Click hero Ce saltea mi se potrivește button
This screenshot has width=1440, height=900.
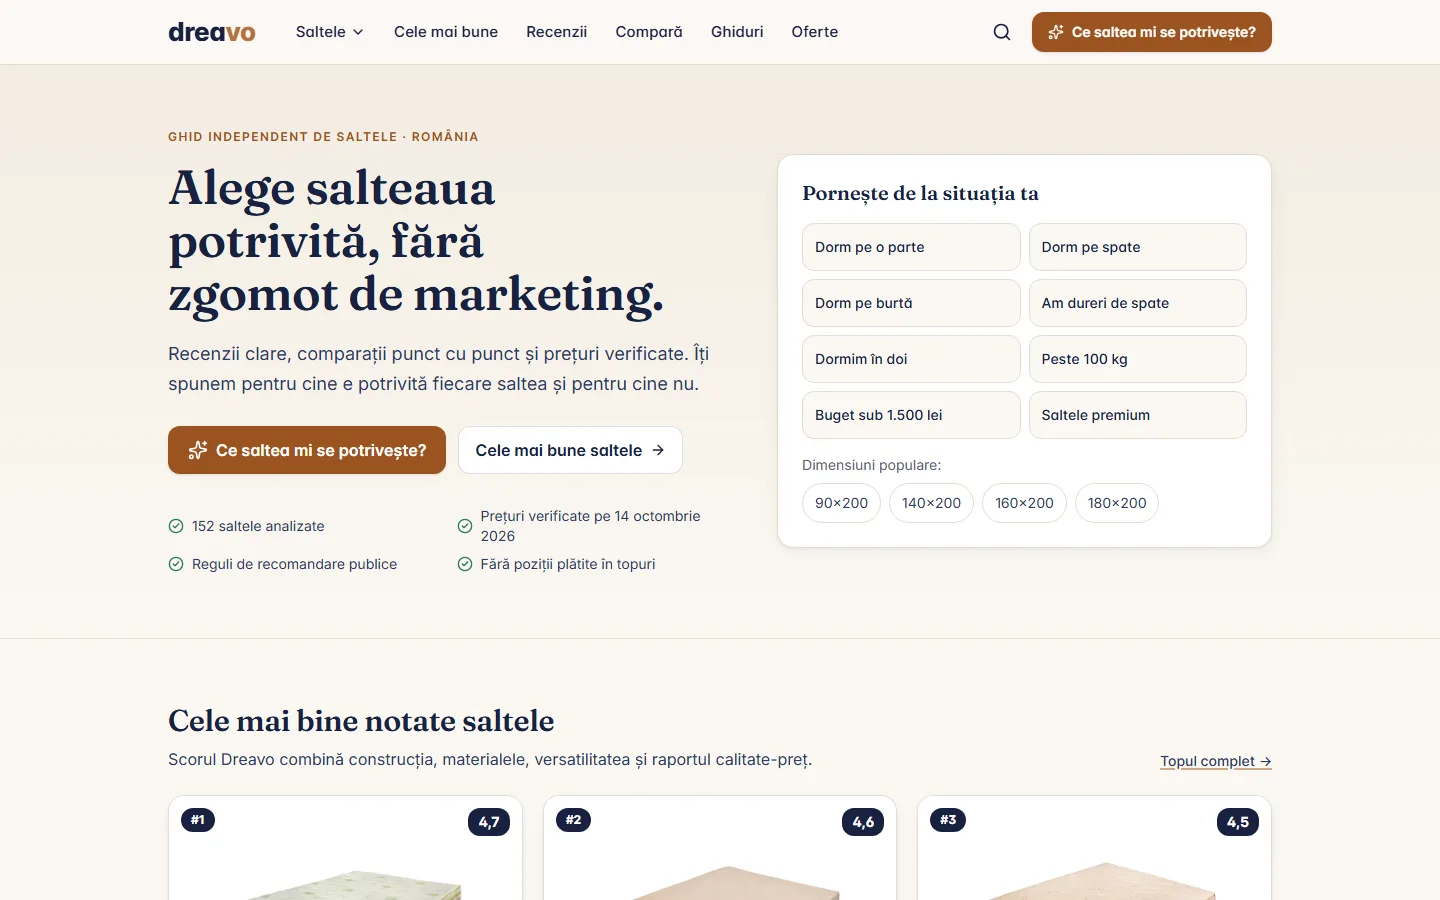coord(307,450)
